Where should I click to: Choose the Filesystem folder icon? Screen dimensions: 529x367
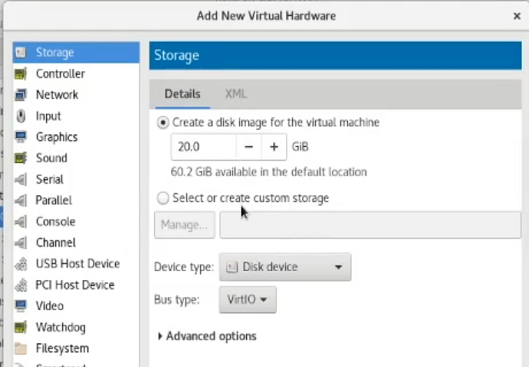point(21,348)
